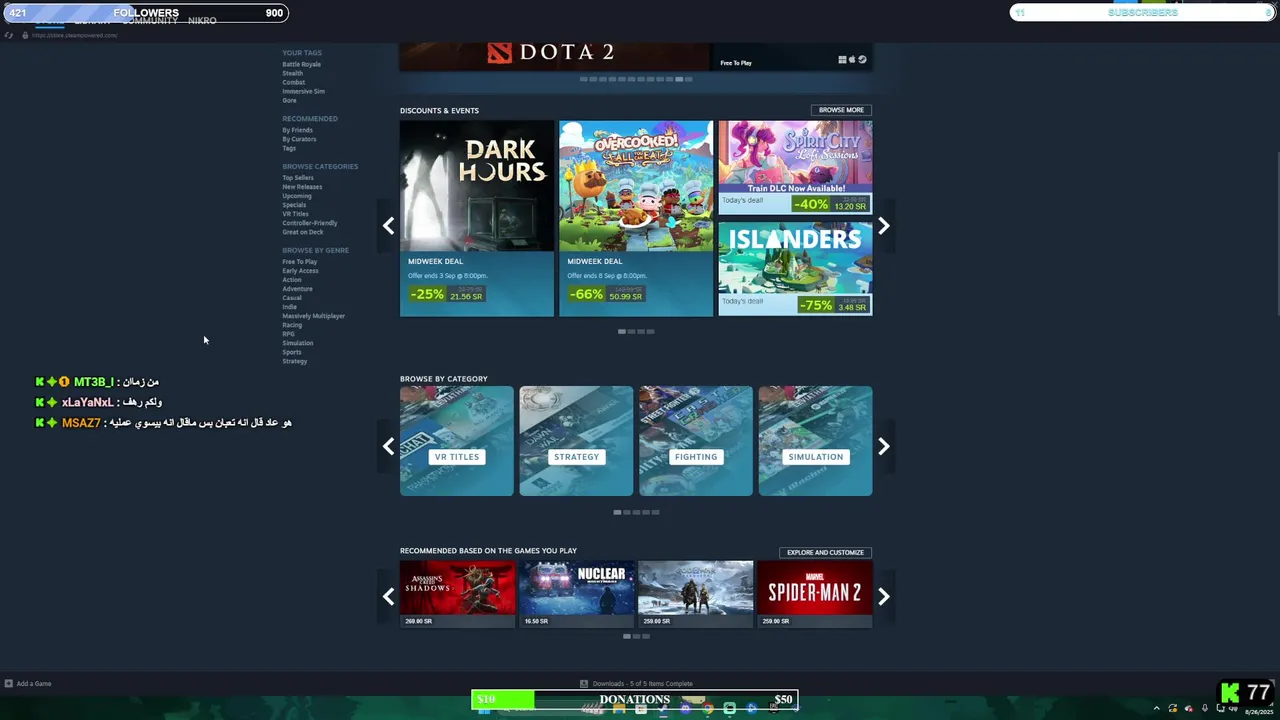Browse Casual genre
This screenshot has height=720, width=1280.
click(x=291, y=298)
